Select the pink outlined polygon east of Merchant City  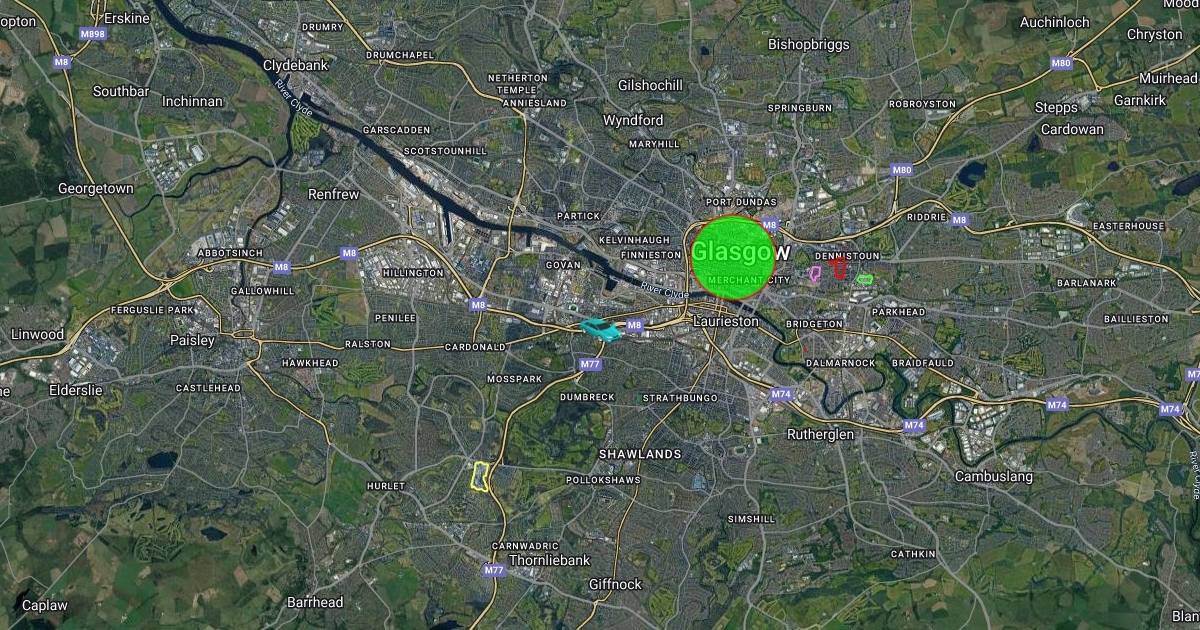814,273
